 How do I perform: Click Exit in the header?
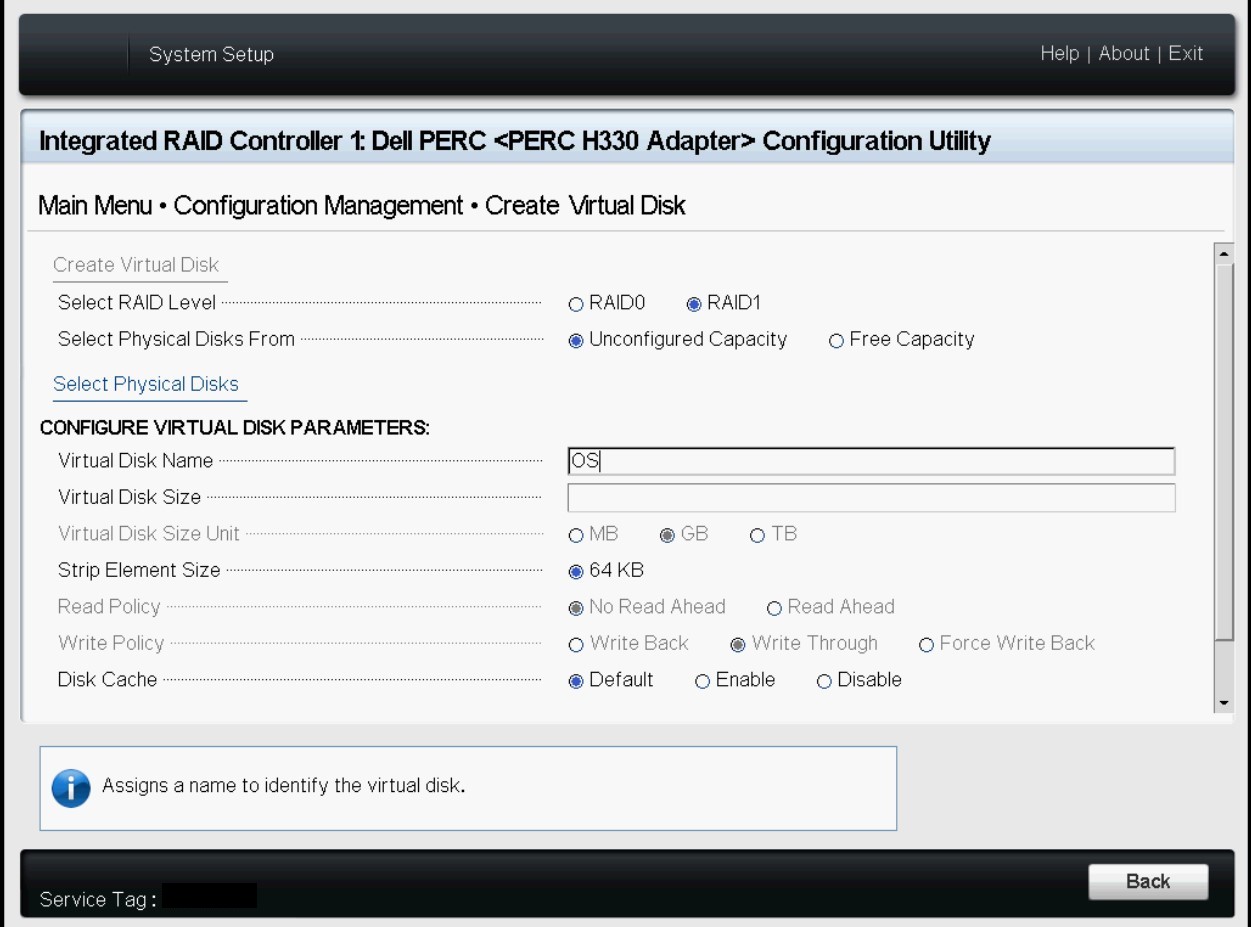tap(1185, 53)
